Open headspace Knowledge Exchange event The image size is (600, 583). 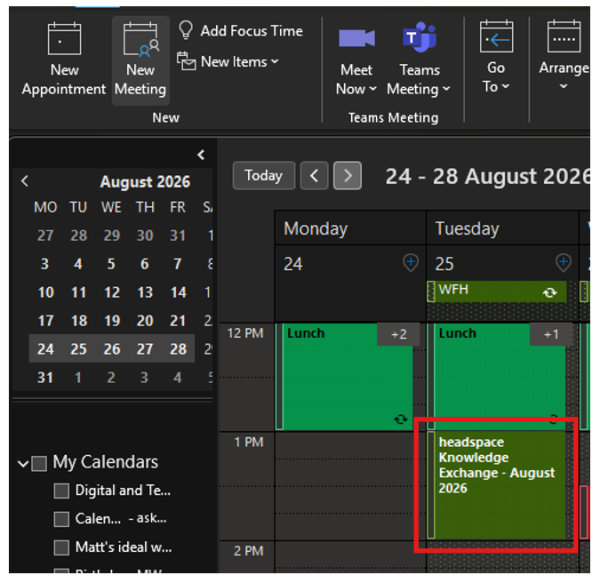[496, 485]
